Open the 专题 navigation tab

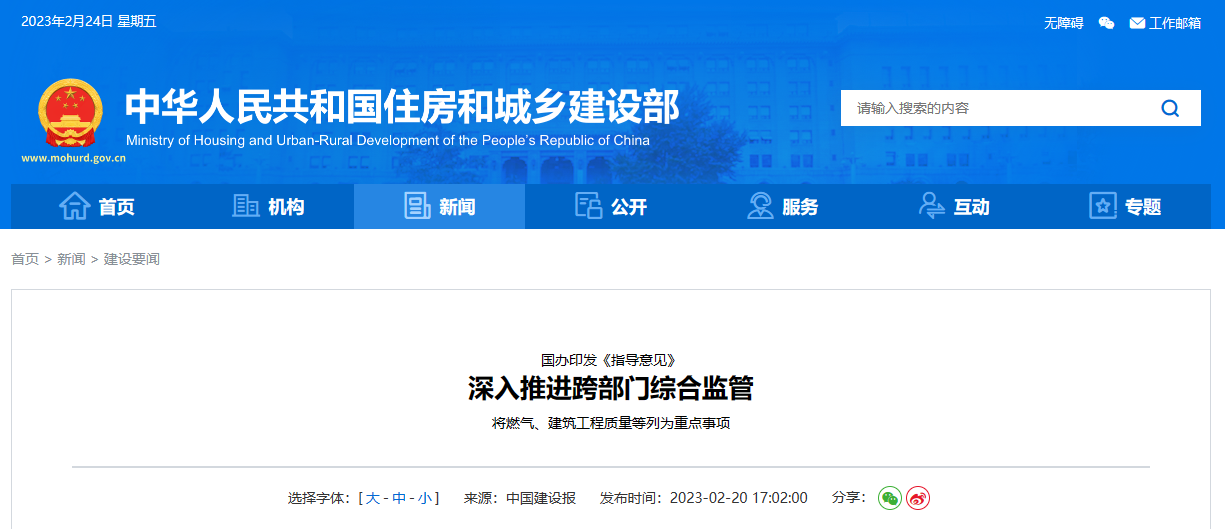click(1125, 207)
